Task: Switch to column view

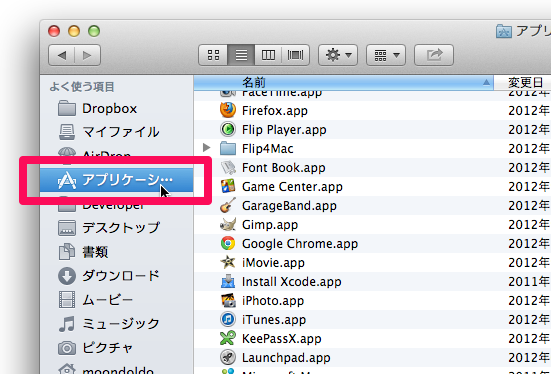Action: tap(268, 55)
